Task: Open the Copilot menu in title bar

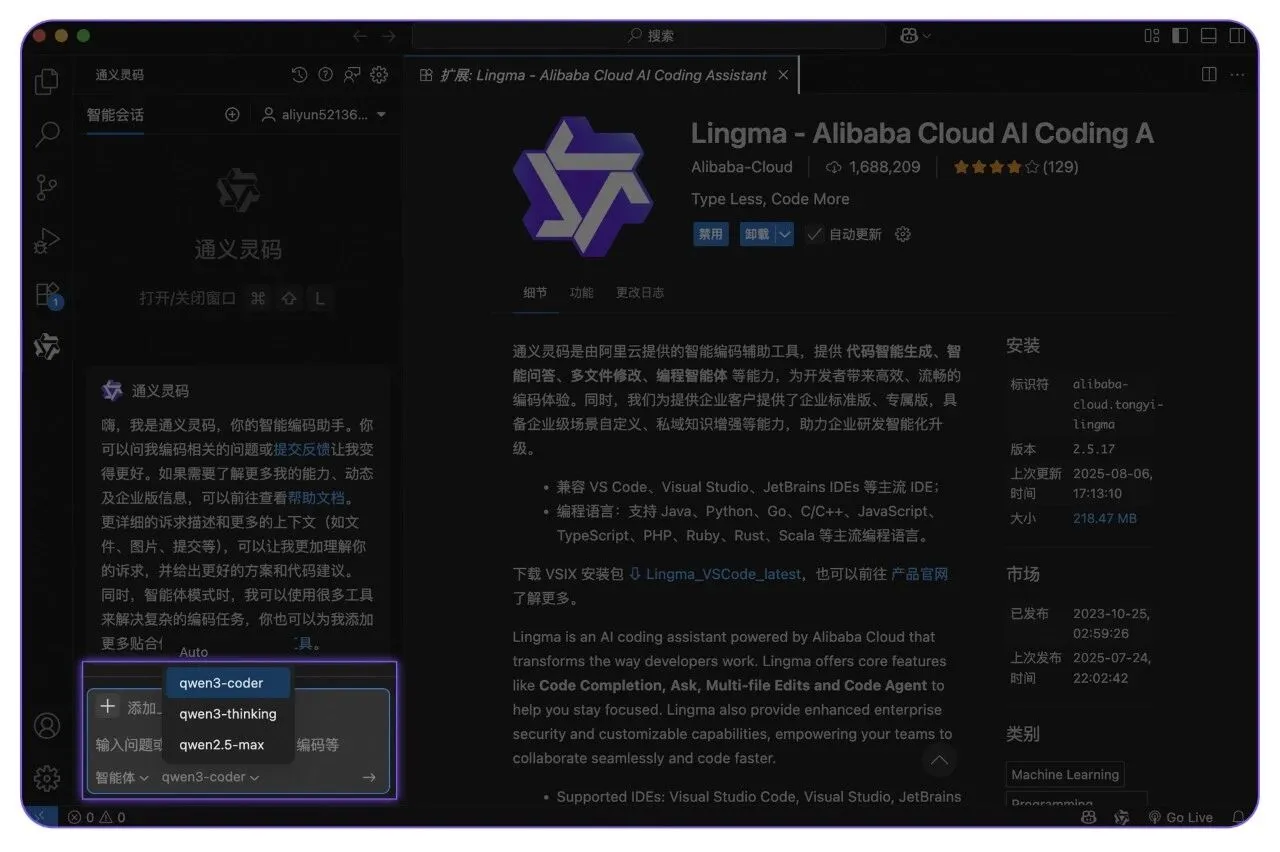Action: point(915,36)
